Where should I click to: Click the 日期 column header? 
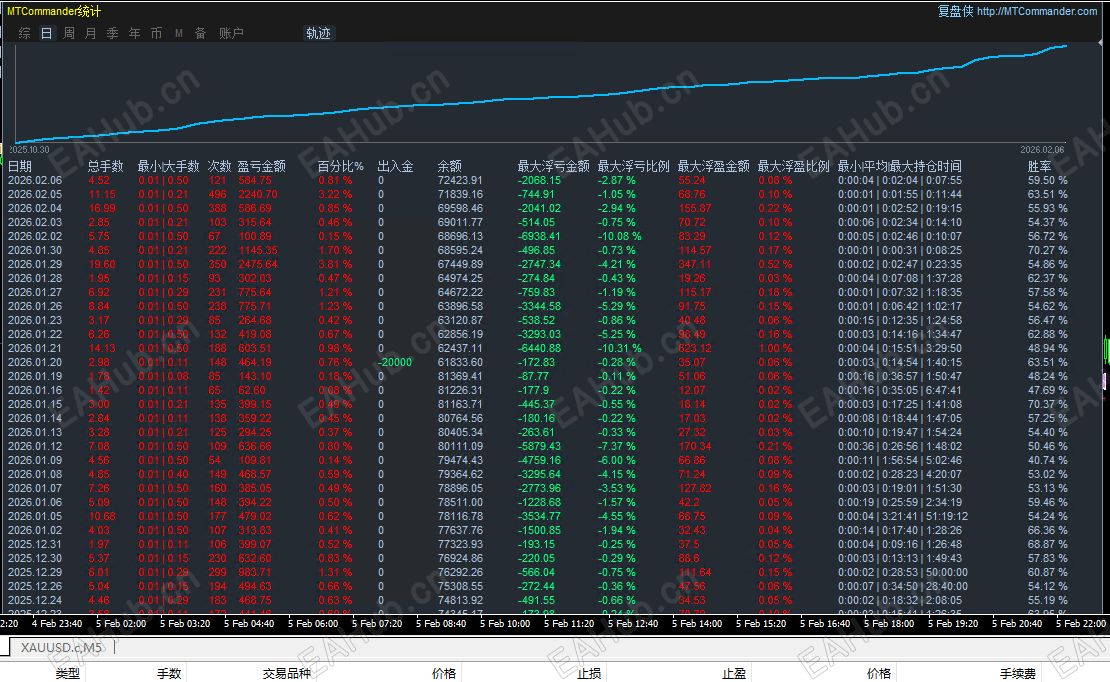pos(20,166)
